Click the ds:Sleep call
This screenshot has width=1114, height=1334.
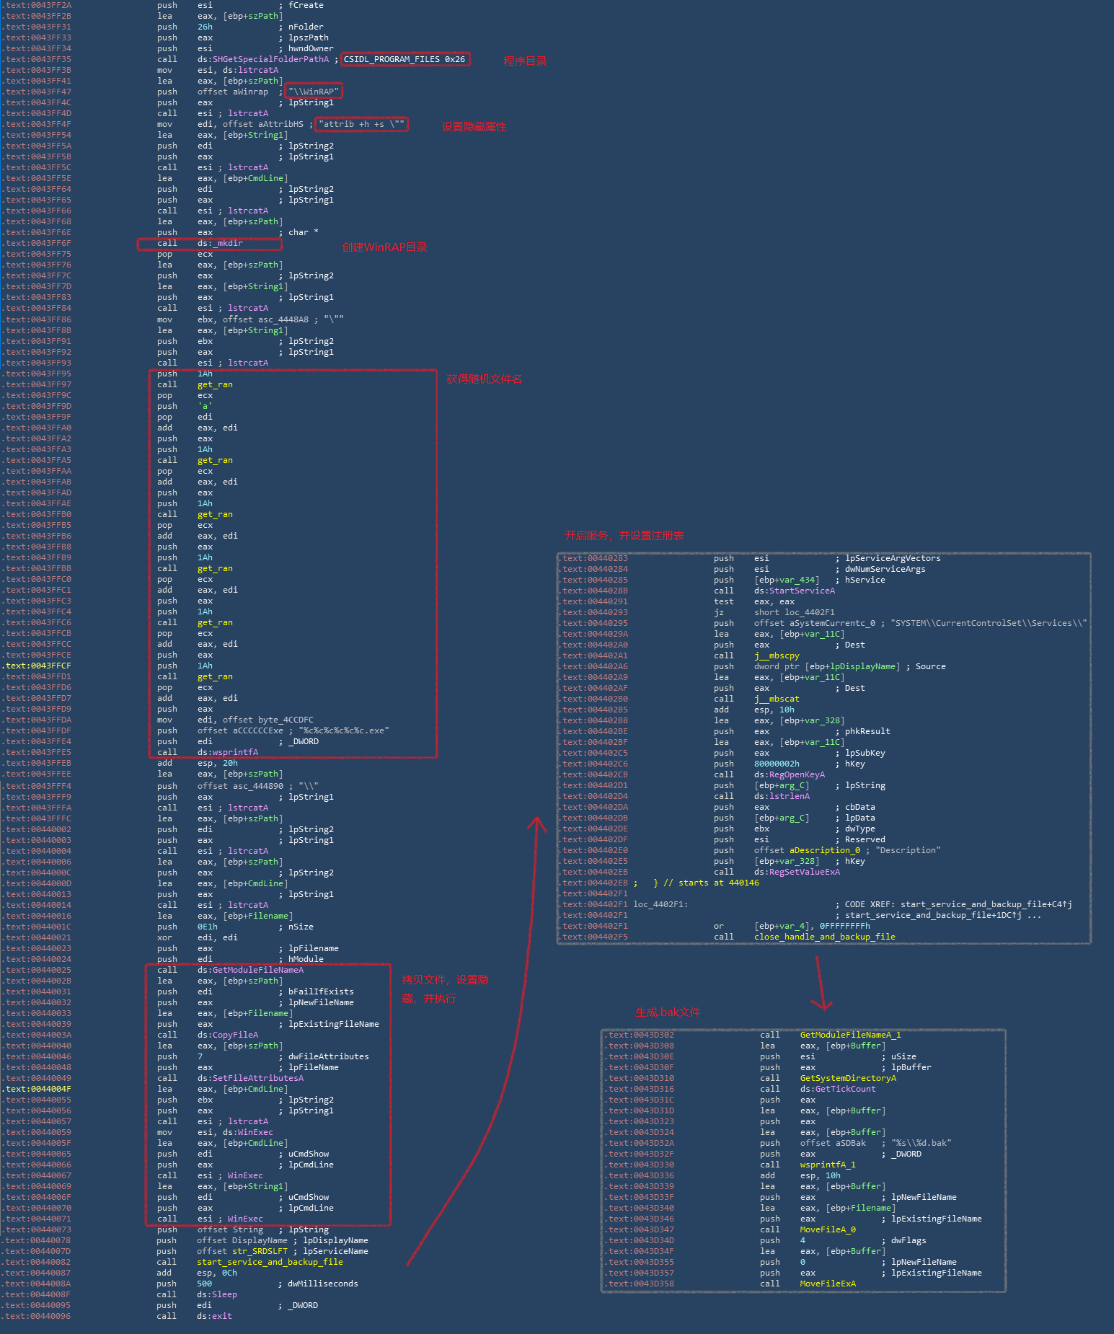(x=217, y=1294)
